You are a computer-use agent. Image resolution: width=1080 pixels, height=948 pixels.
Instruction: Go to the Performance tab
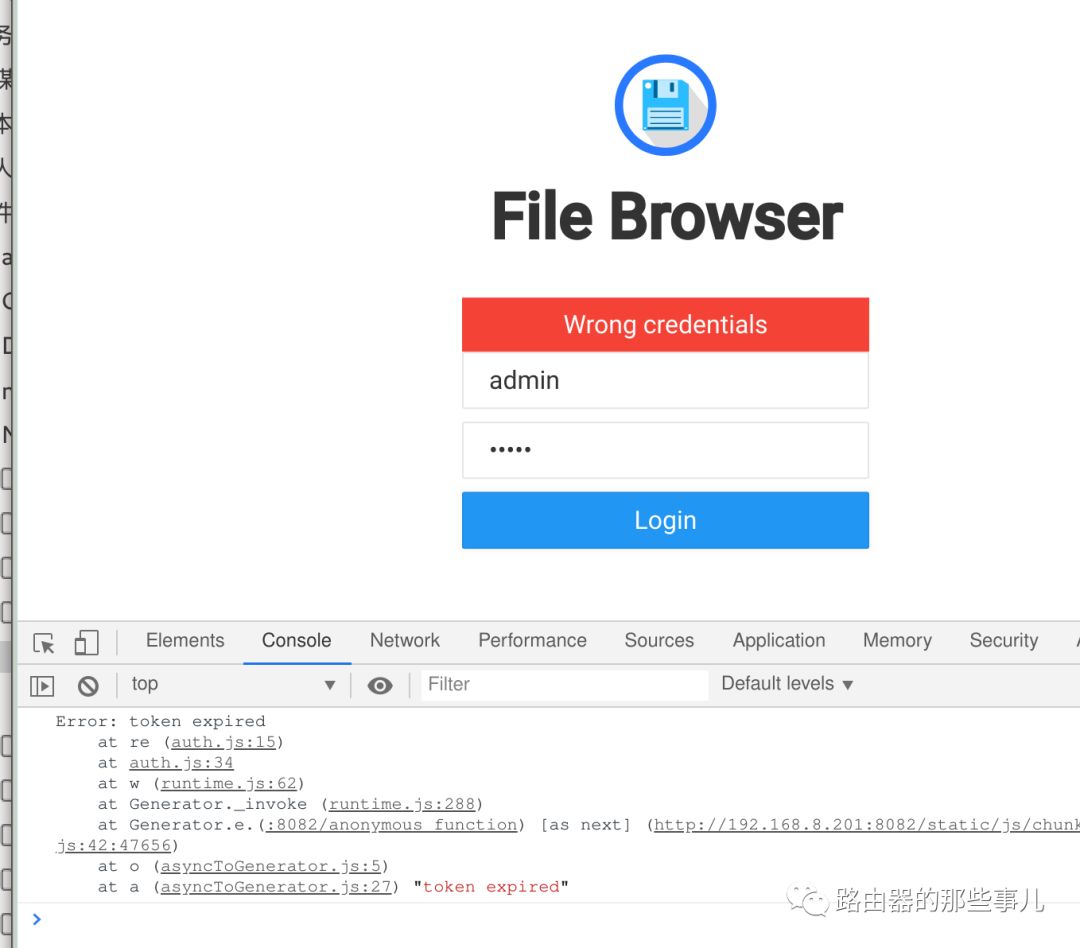(x=532, y=640)
